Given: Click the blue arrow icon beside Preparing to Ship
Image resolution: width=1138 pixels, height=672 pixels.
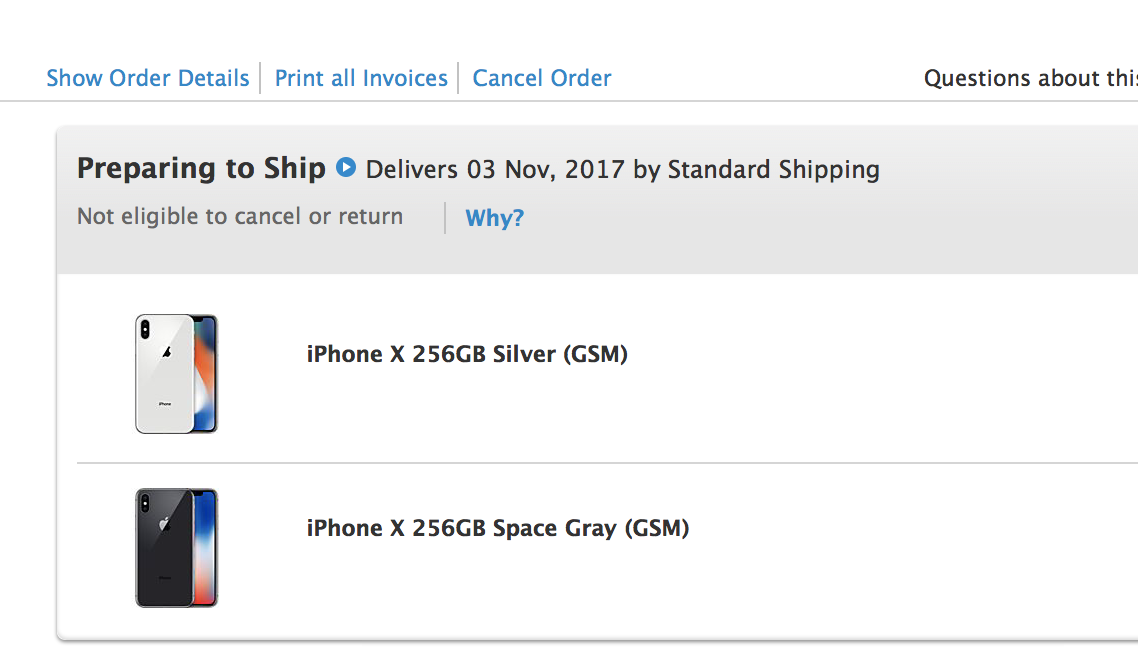Looking at the screenshot, I should coord(346,168).
